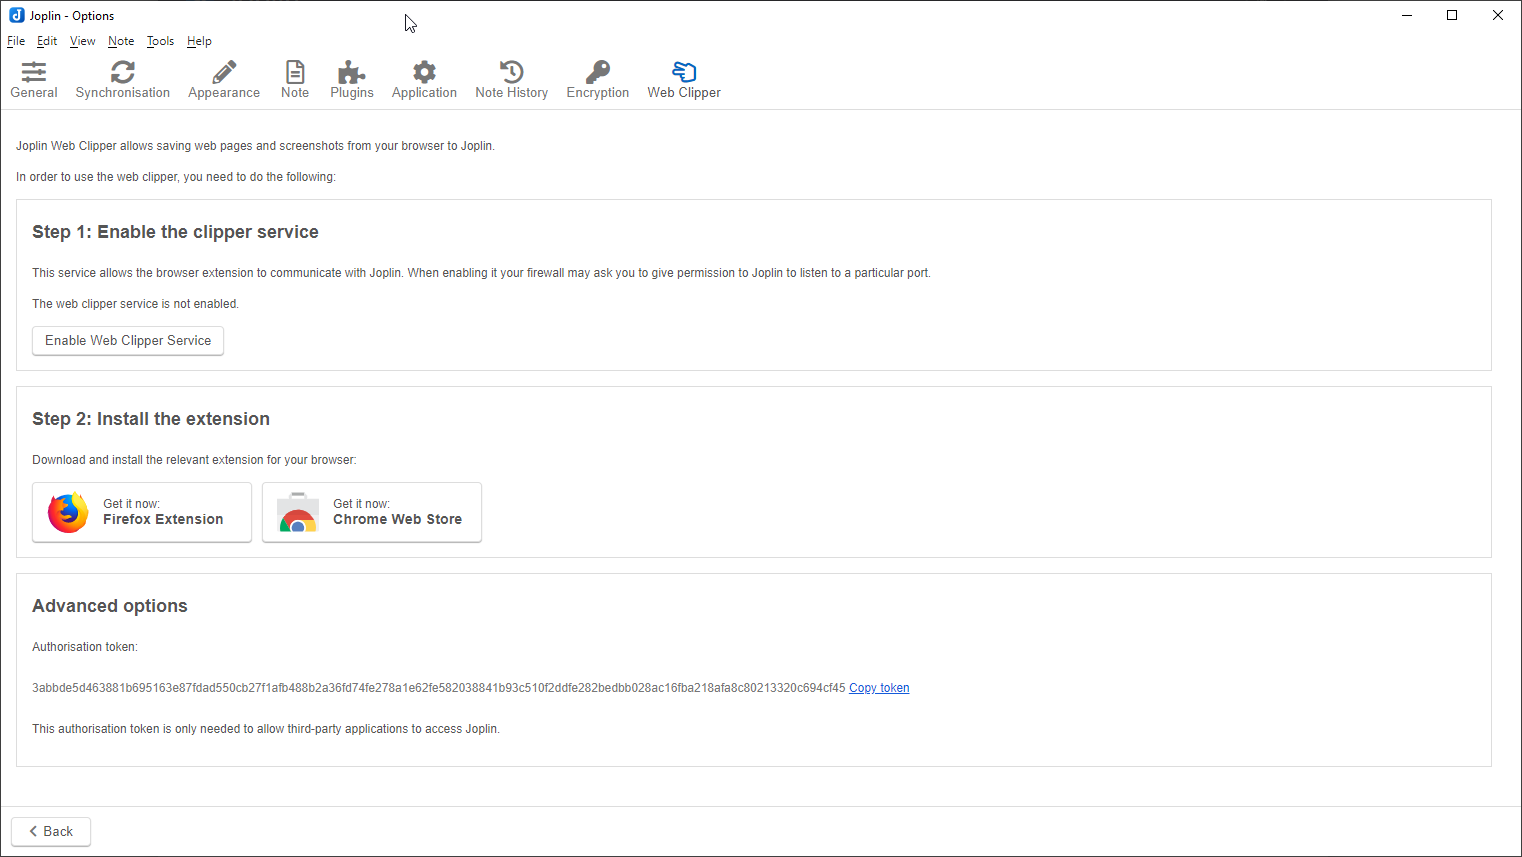The height and width of the screenshot is (857, 1522).
Task: Open the Tools menu
Action: [160, 41]
